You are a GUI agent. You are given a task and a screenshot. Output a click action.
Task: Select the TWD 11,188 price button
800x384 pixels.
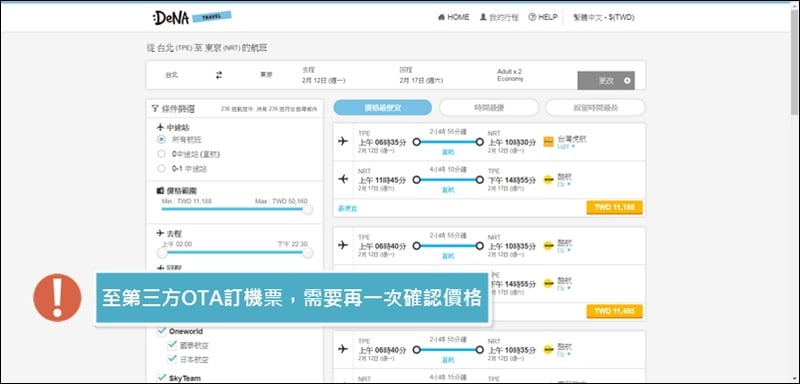pos(614,208)
